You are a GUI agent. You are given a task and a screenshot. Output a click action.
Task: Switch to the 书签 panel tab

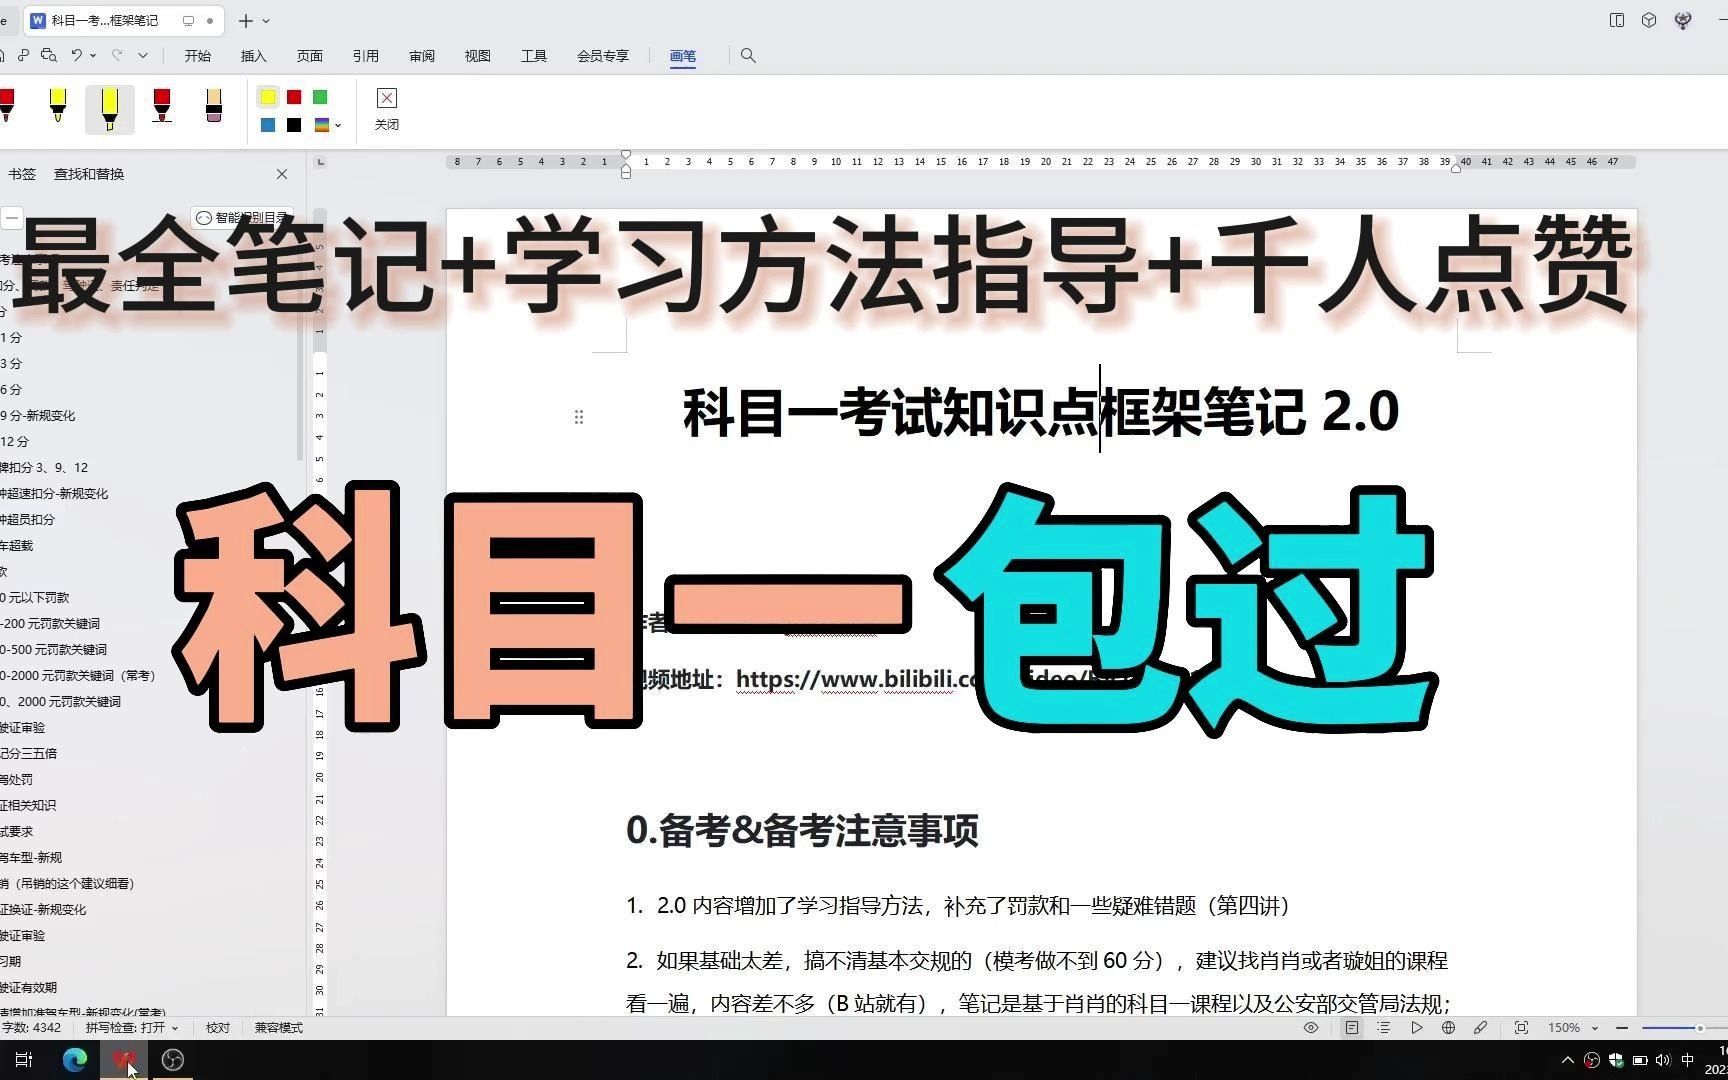click(x=22, y=174)
